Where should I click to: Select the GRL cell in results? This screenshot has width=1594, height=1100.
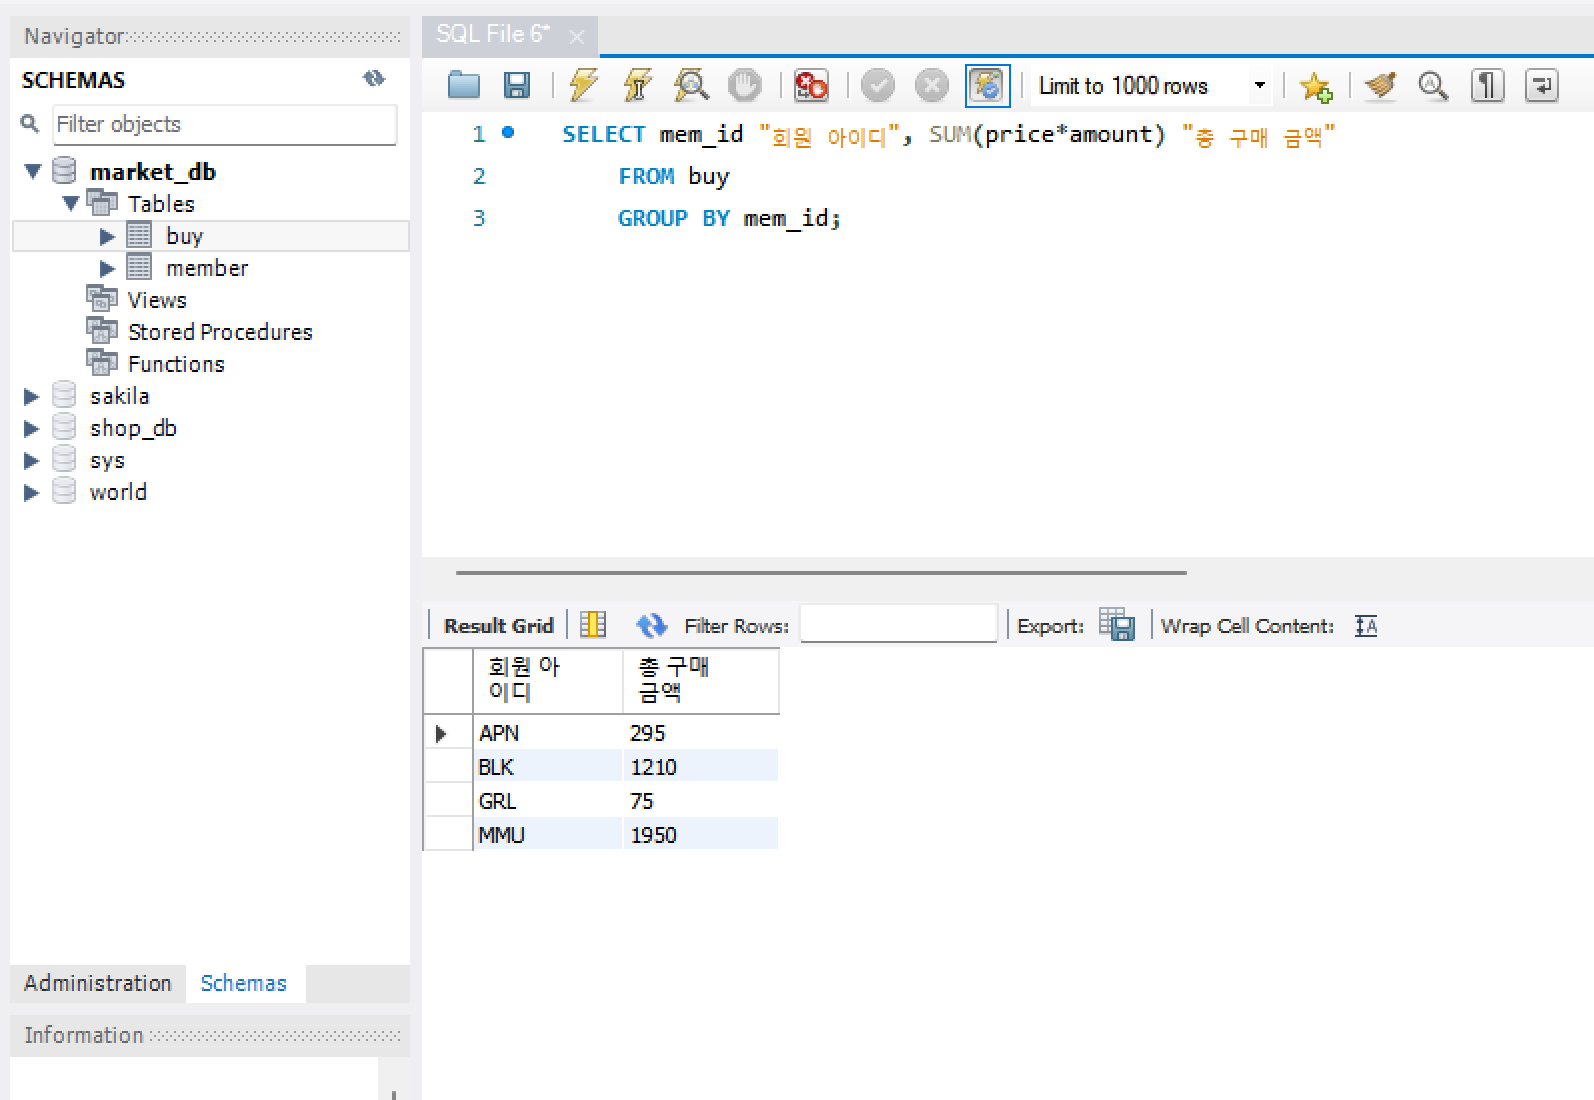click(x=548, y=801)
